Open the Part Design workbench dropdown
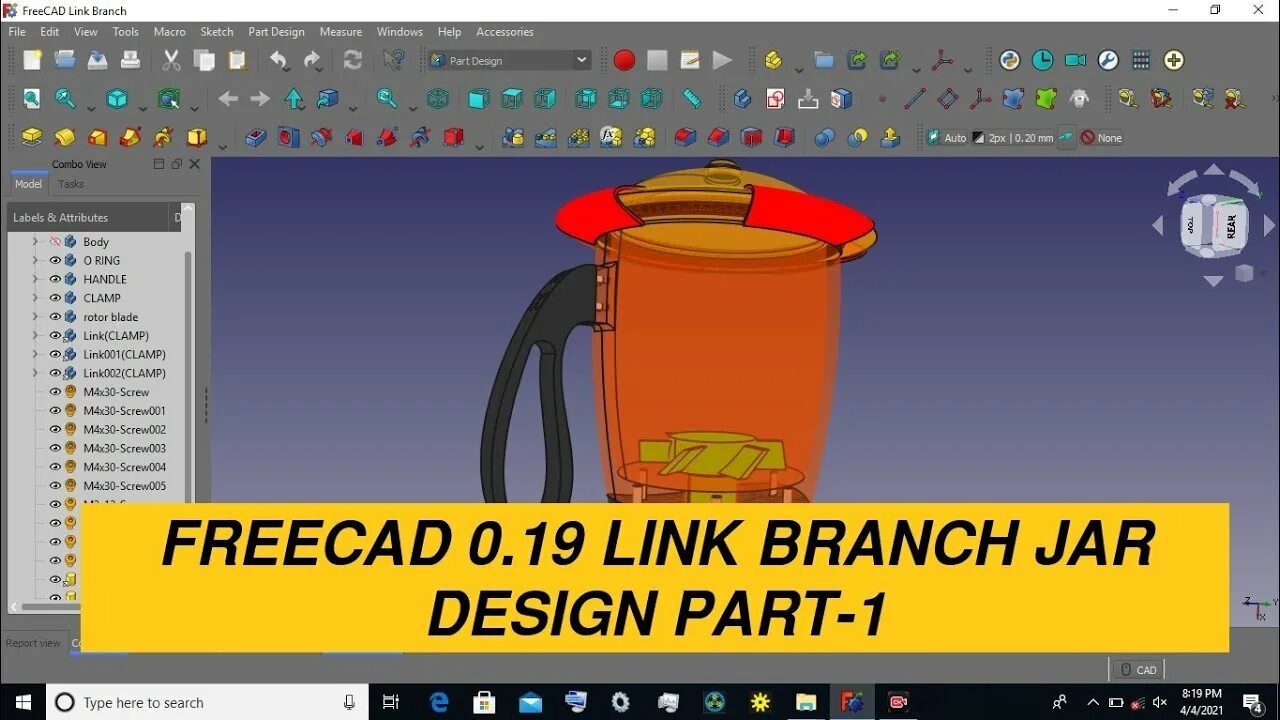Image resolution: width=1280 pixels, height=720 pixels. pyautogui.click(x=510, y=60)
